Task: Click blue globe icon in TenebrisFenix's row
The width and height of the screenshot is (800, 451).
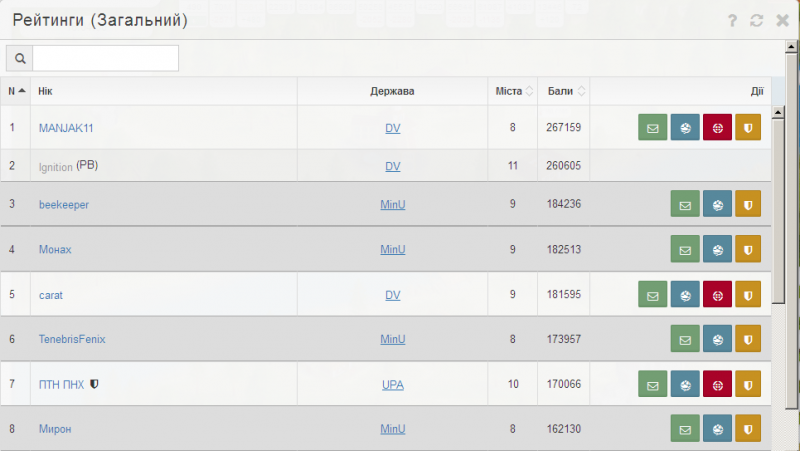Action: tap(717, 340)
